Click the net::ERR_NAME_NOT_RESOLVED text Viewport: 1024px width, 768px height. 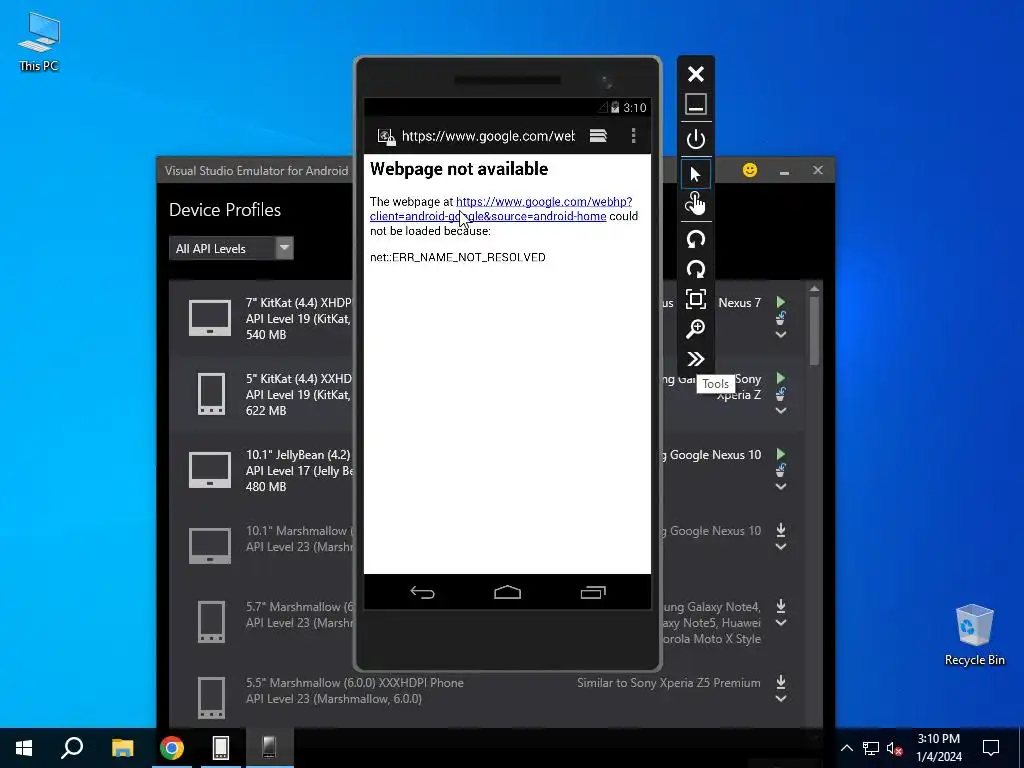coord(458,257)
